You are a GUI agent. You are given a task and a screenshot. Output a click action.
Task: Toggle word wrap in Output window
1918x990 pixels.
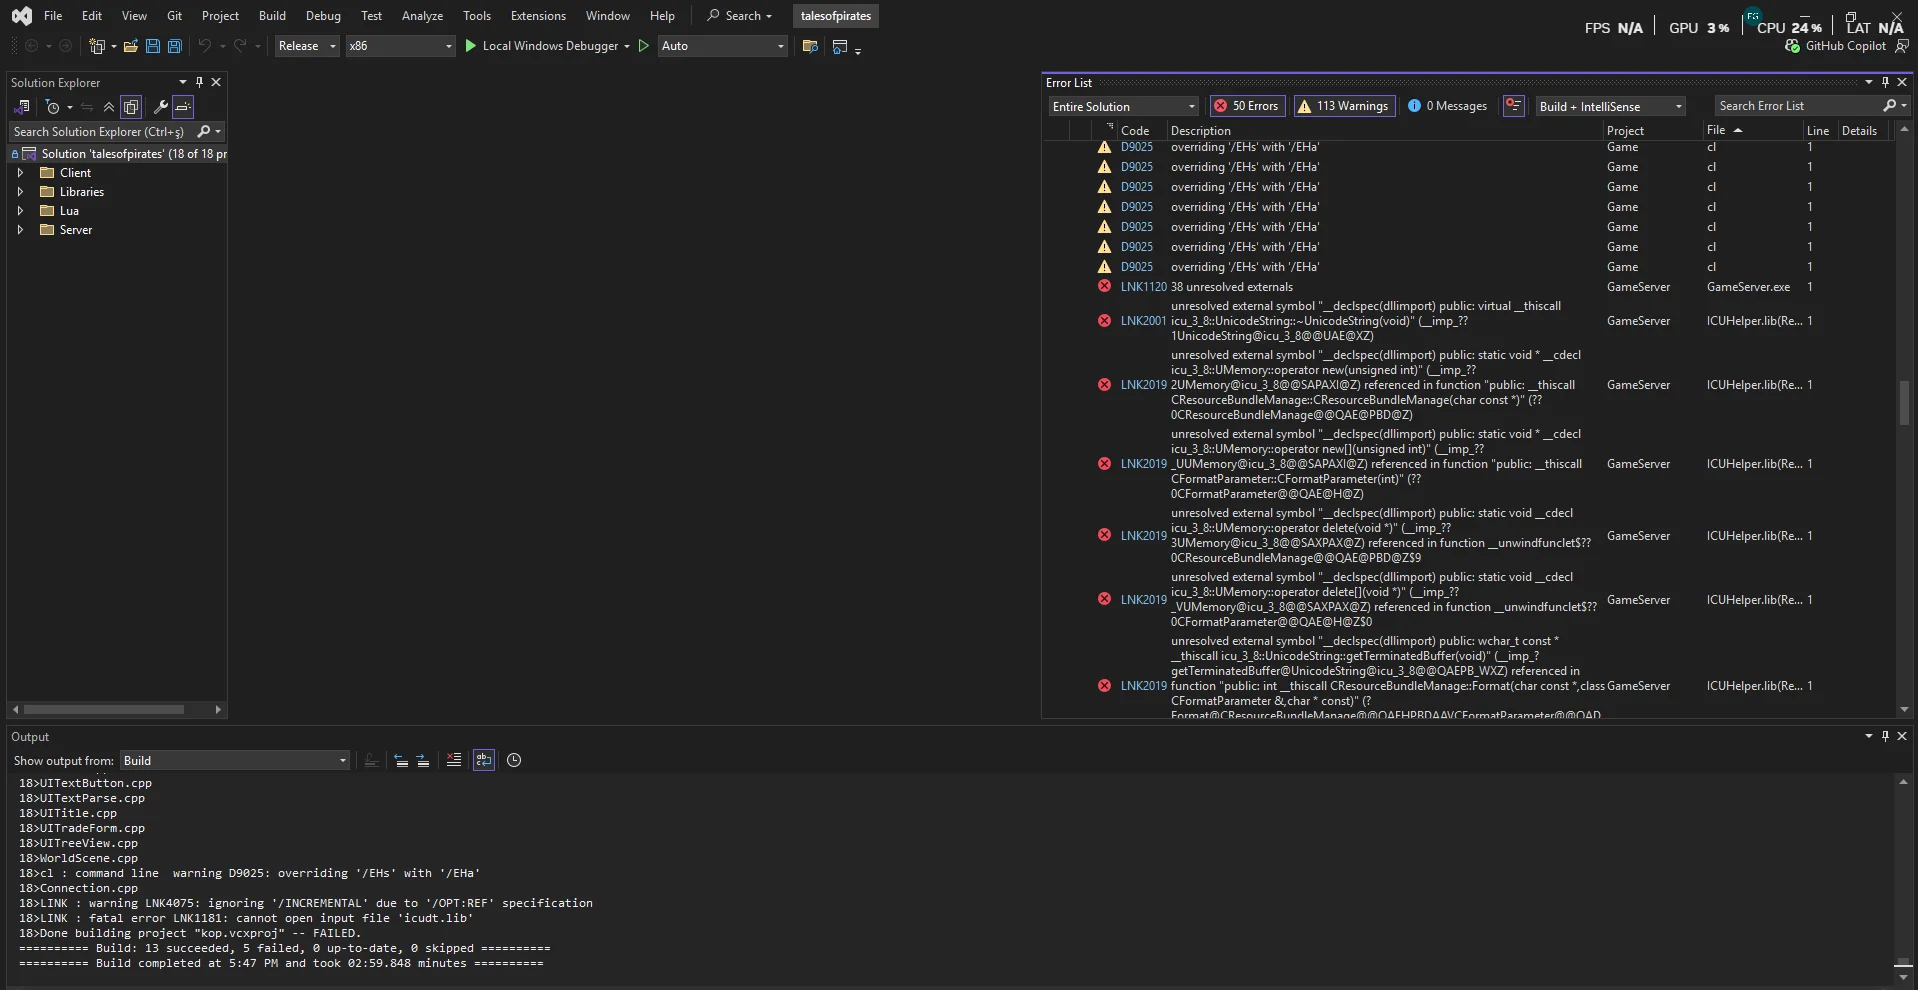(484, 760)
